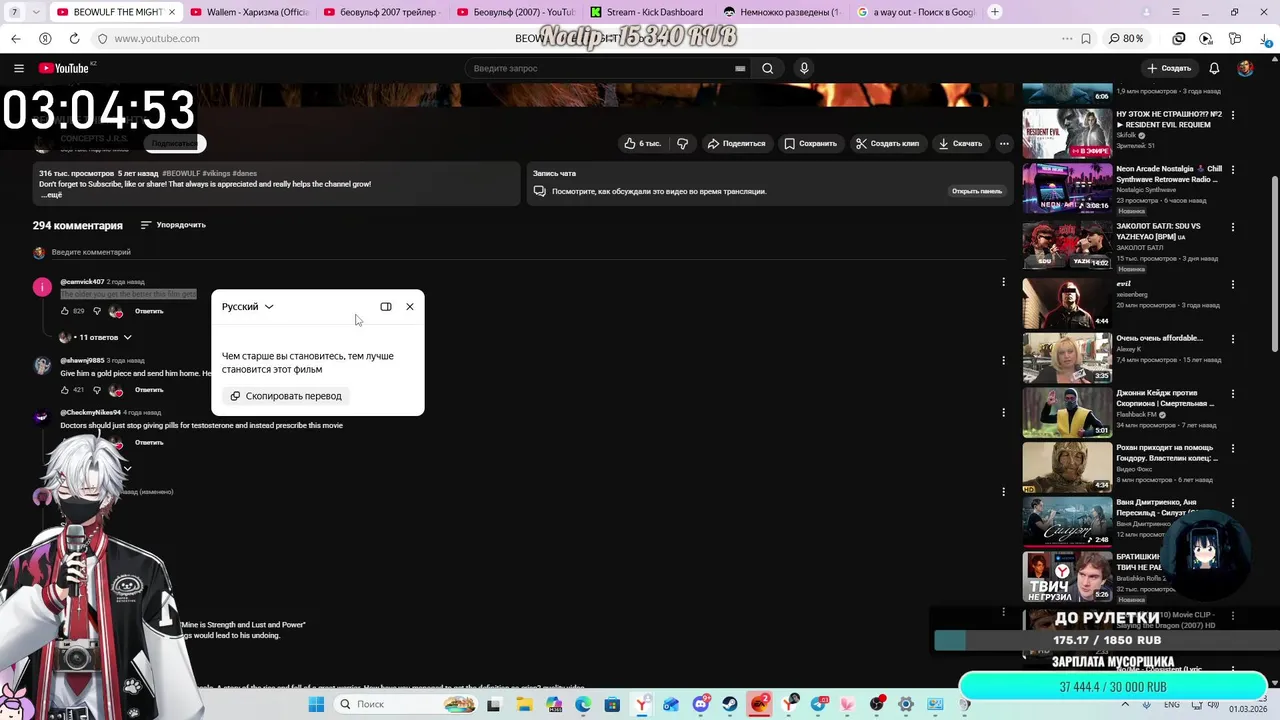Screen dimensions: 1280x720
Task: Like the comment by @camvick407
Action: coord(66,311)
